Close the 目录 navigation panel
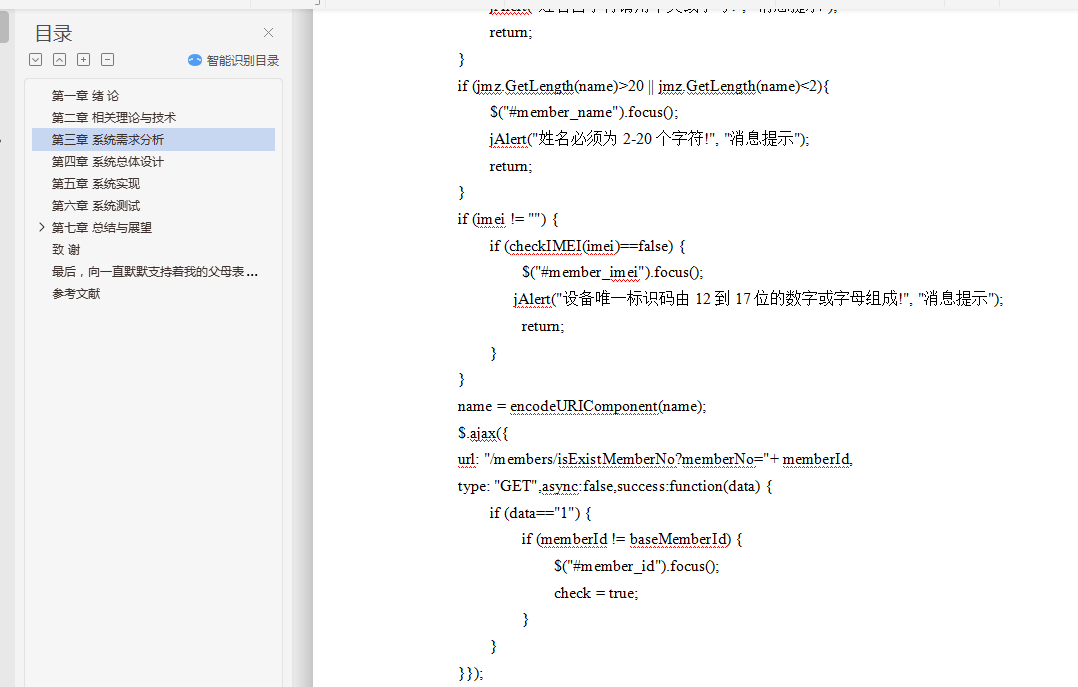 [268, 32]
